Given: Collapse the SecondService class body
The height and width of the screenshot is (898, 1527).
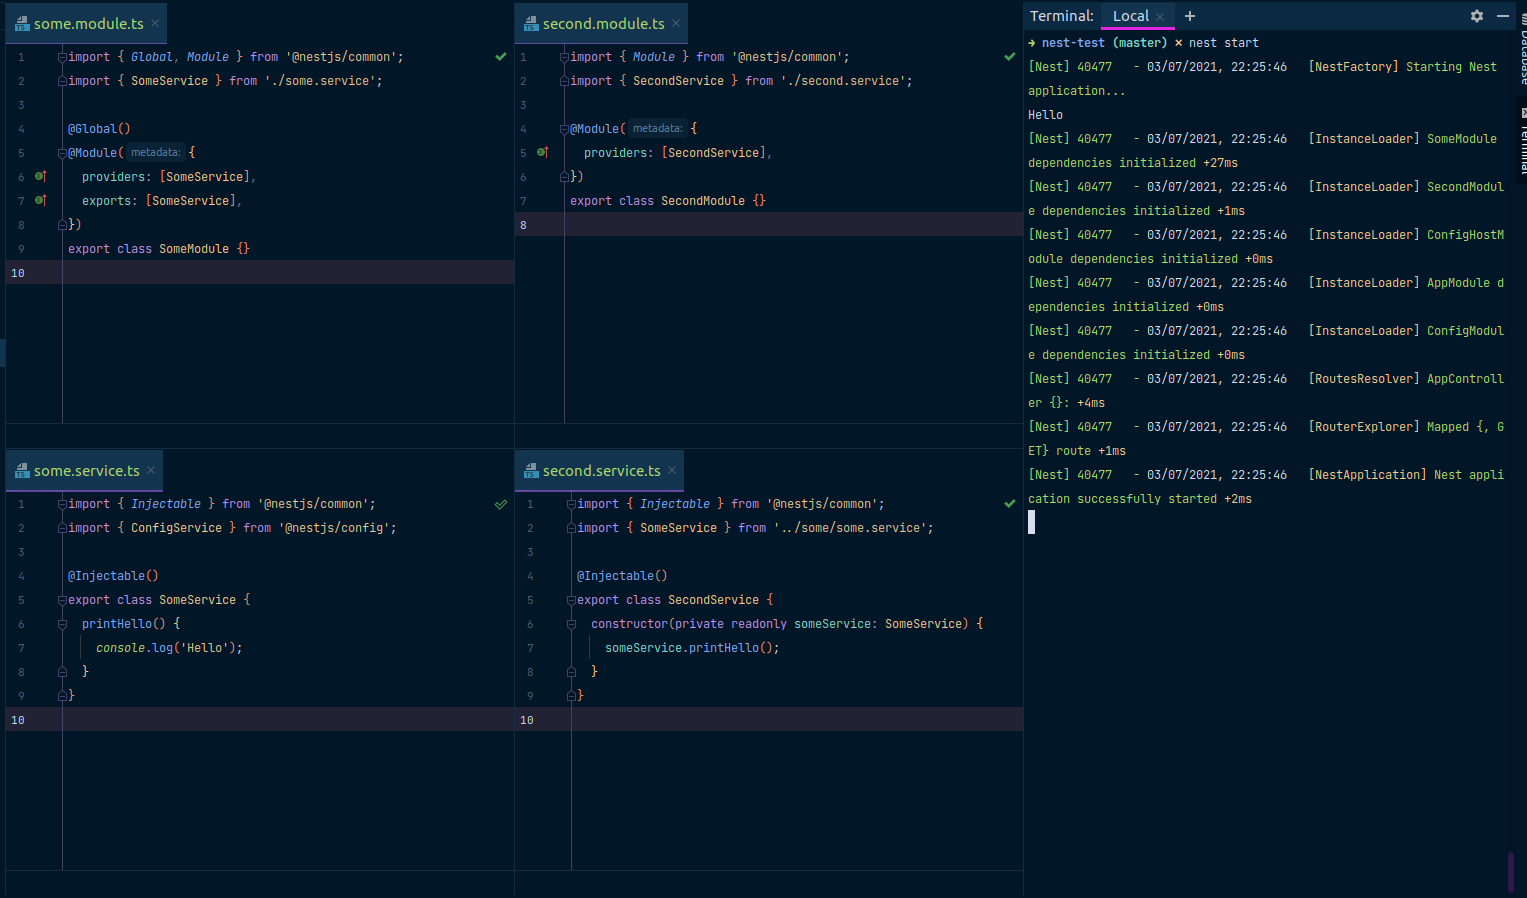Looking at the screenshot, I should coord(571,600).
